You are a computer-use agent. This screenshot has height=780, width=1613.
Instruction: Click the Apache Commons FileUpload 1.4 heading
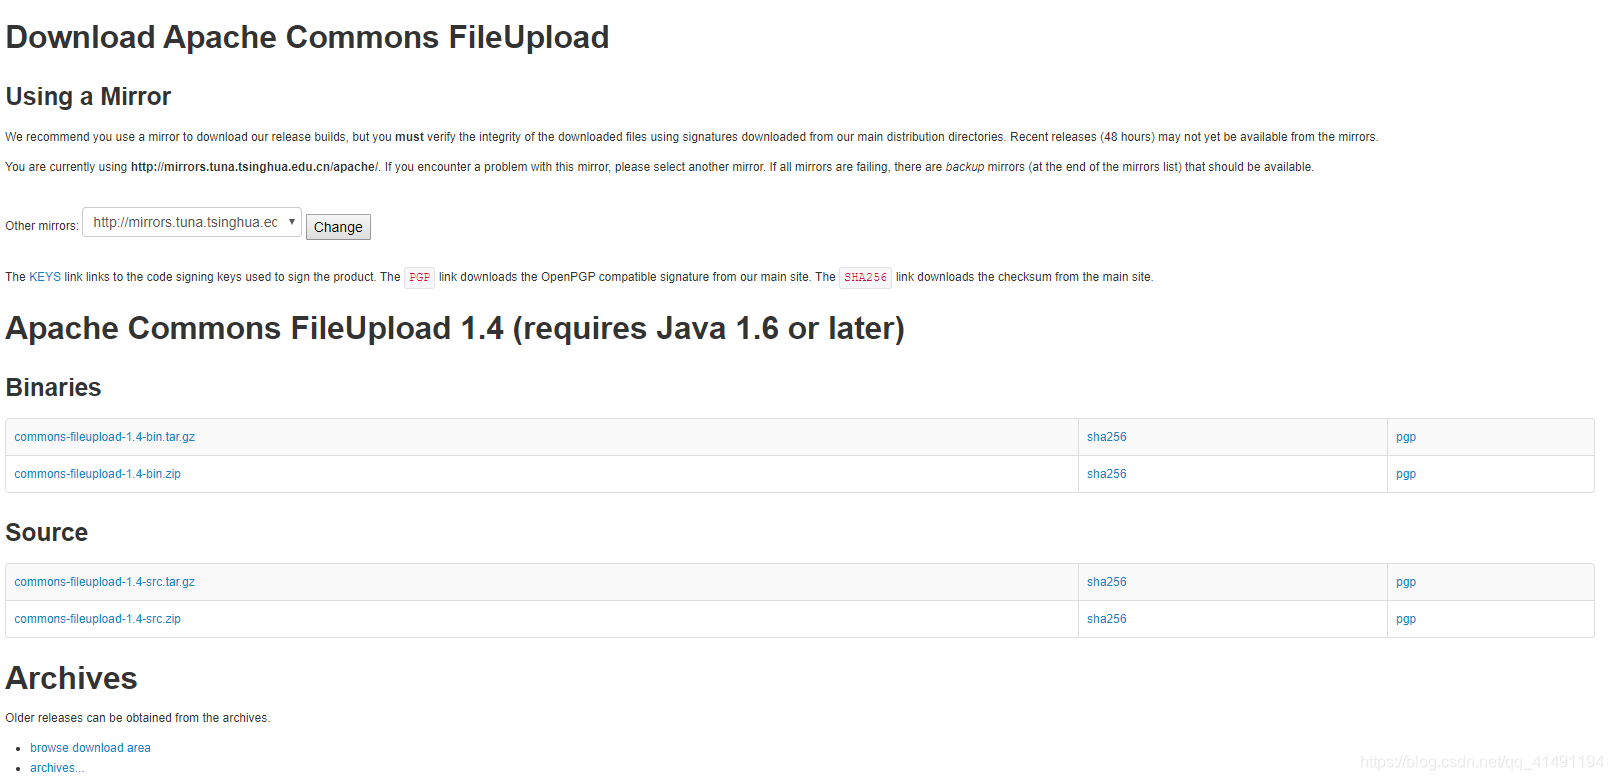pyautogui.click(x=455, y=328)
